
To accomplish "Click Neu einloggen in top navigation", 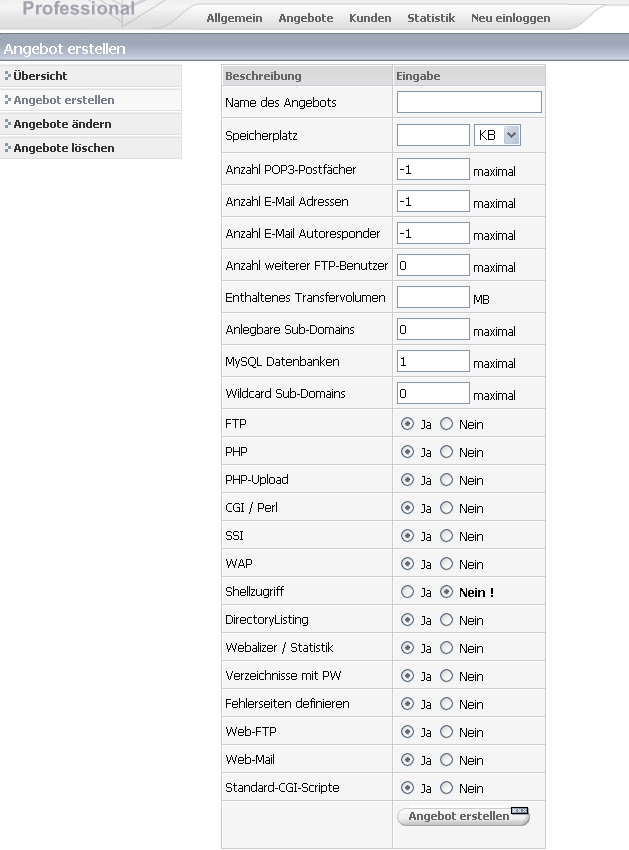I will click(x=510, y=18).
